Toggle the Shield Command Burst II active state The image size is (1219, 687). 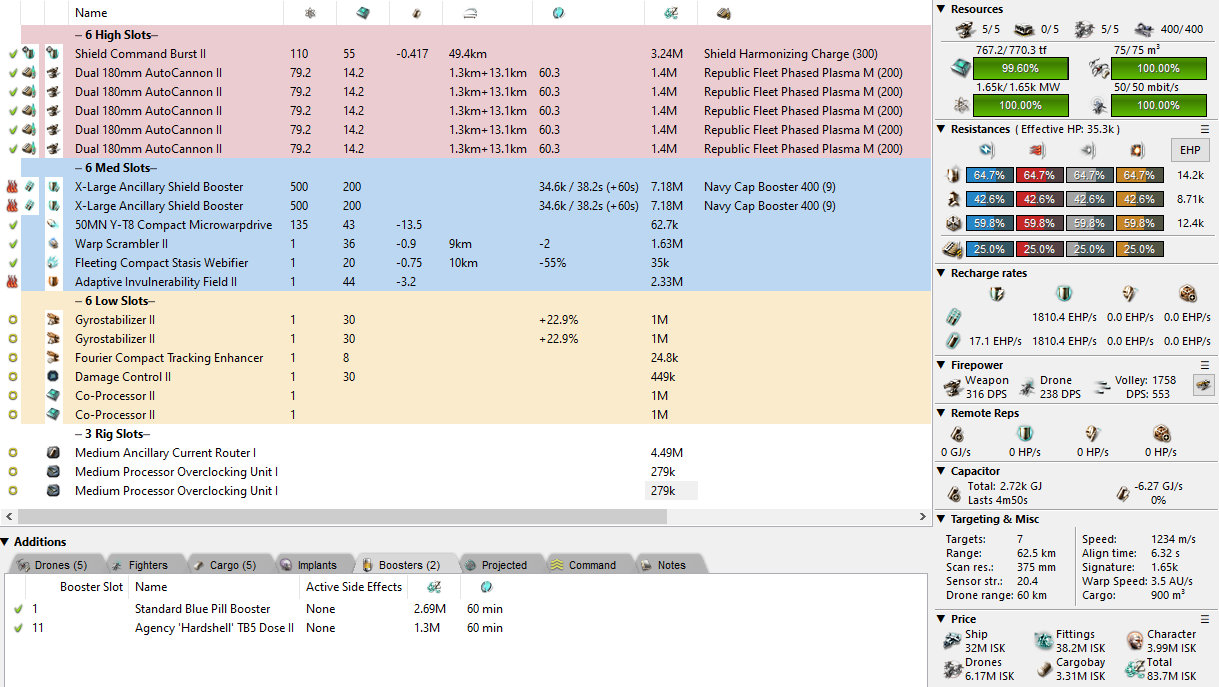[x=13, y=54]
